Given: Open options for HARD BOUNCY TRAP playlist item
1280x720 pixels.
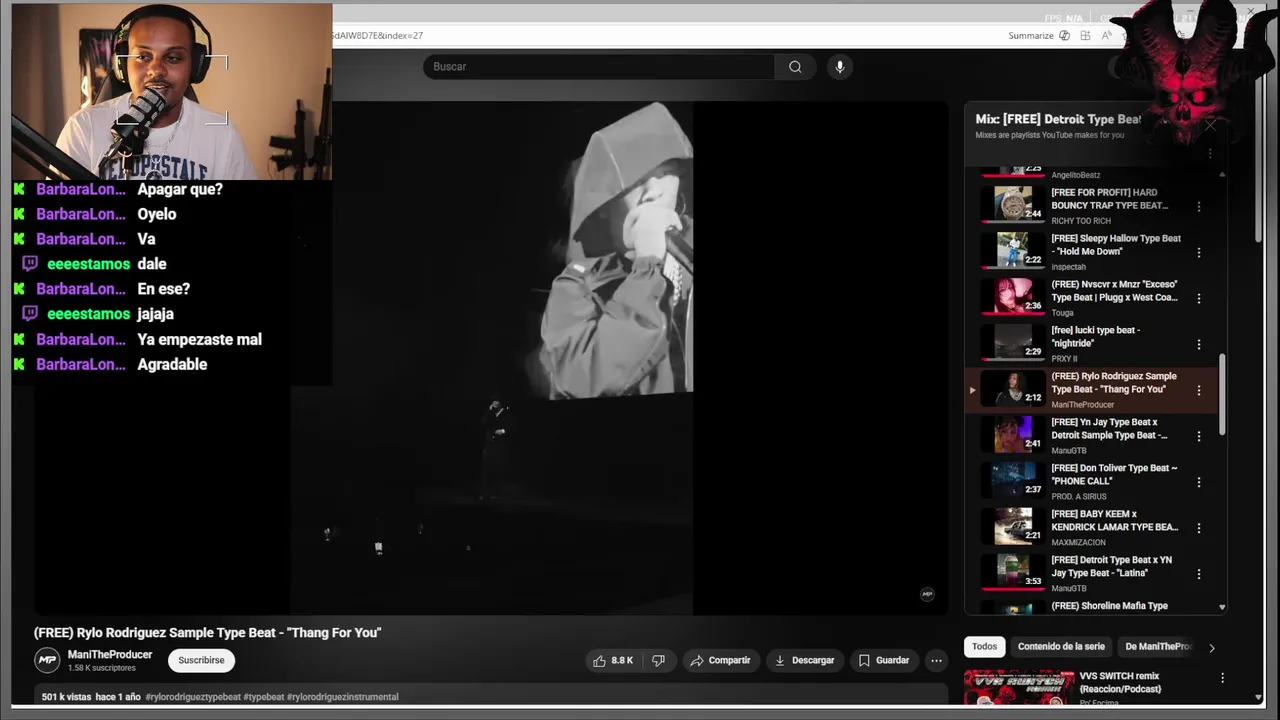Looking at the screenshot, I should coord(1199,207).
